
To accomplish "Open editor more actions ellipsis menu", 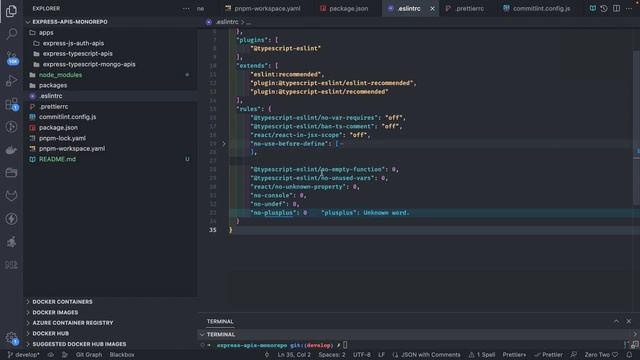I will point(629,8).
